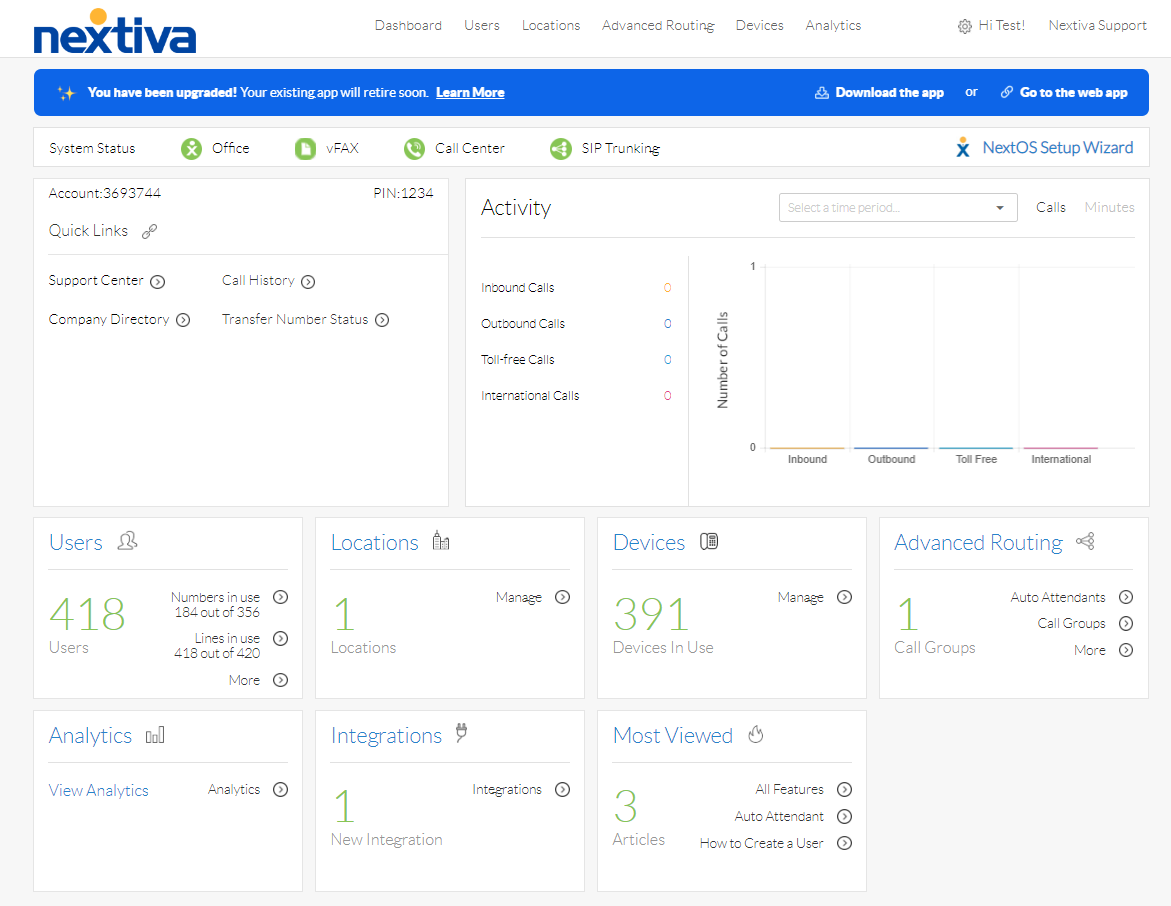Click the Call Groups arrow icon

[1125, 623]
